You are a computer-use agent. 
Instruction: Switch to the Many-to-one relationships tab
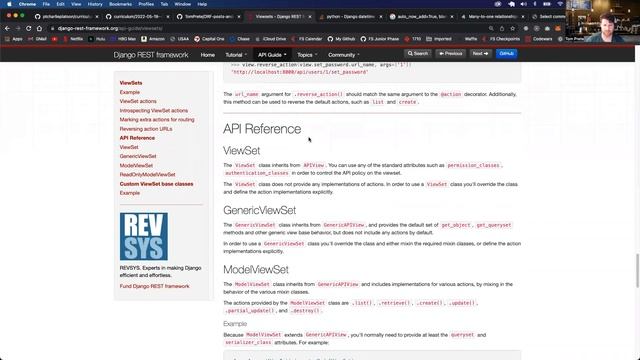[x=492, y=17]
